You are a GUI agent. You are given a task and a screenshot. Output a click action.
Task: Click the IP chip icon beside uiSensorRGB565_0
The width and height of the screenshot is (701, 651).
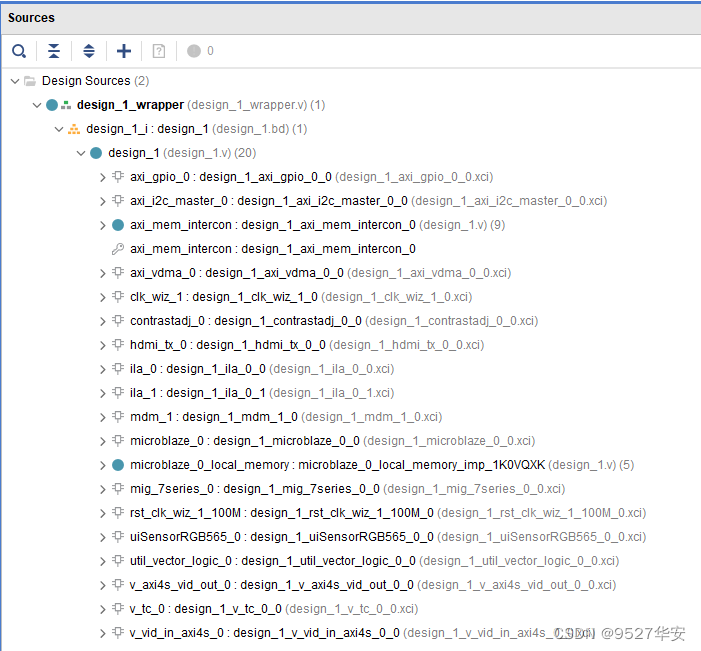(x=118, y=536)
